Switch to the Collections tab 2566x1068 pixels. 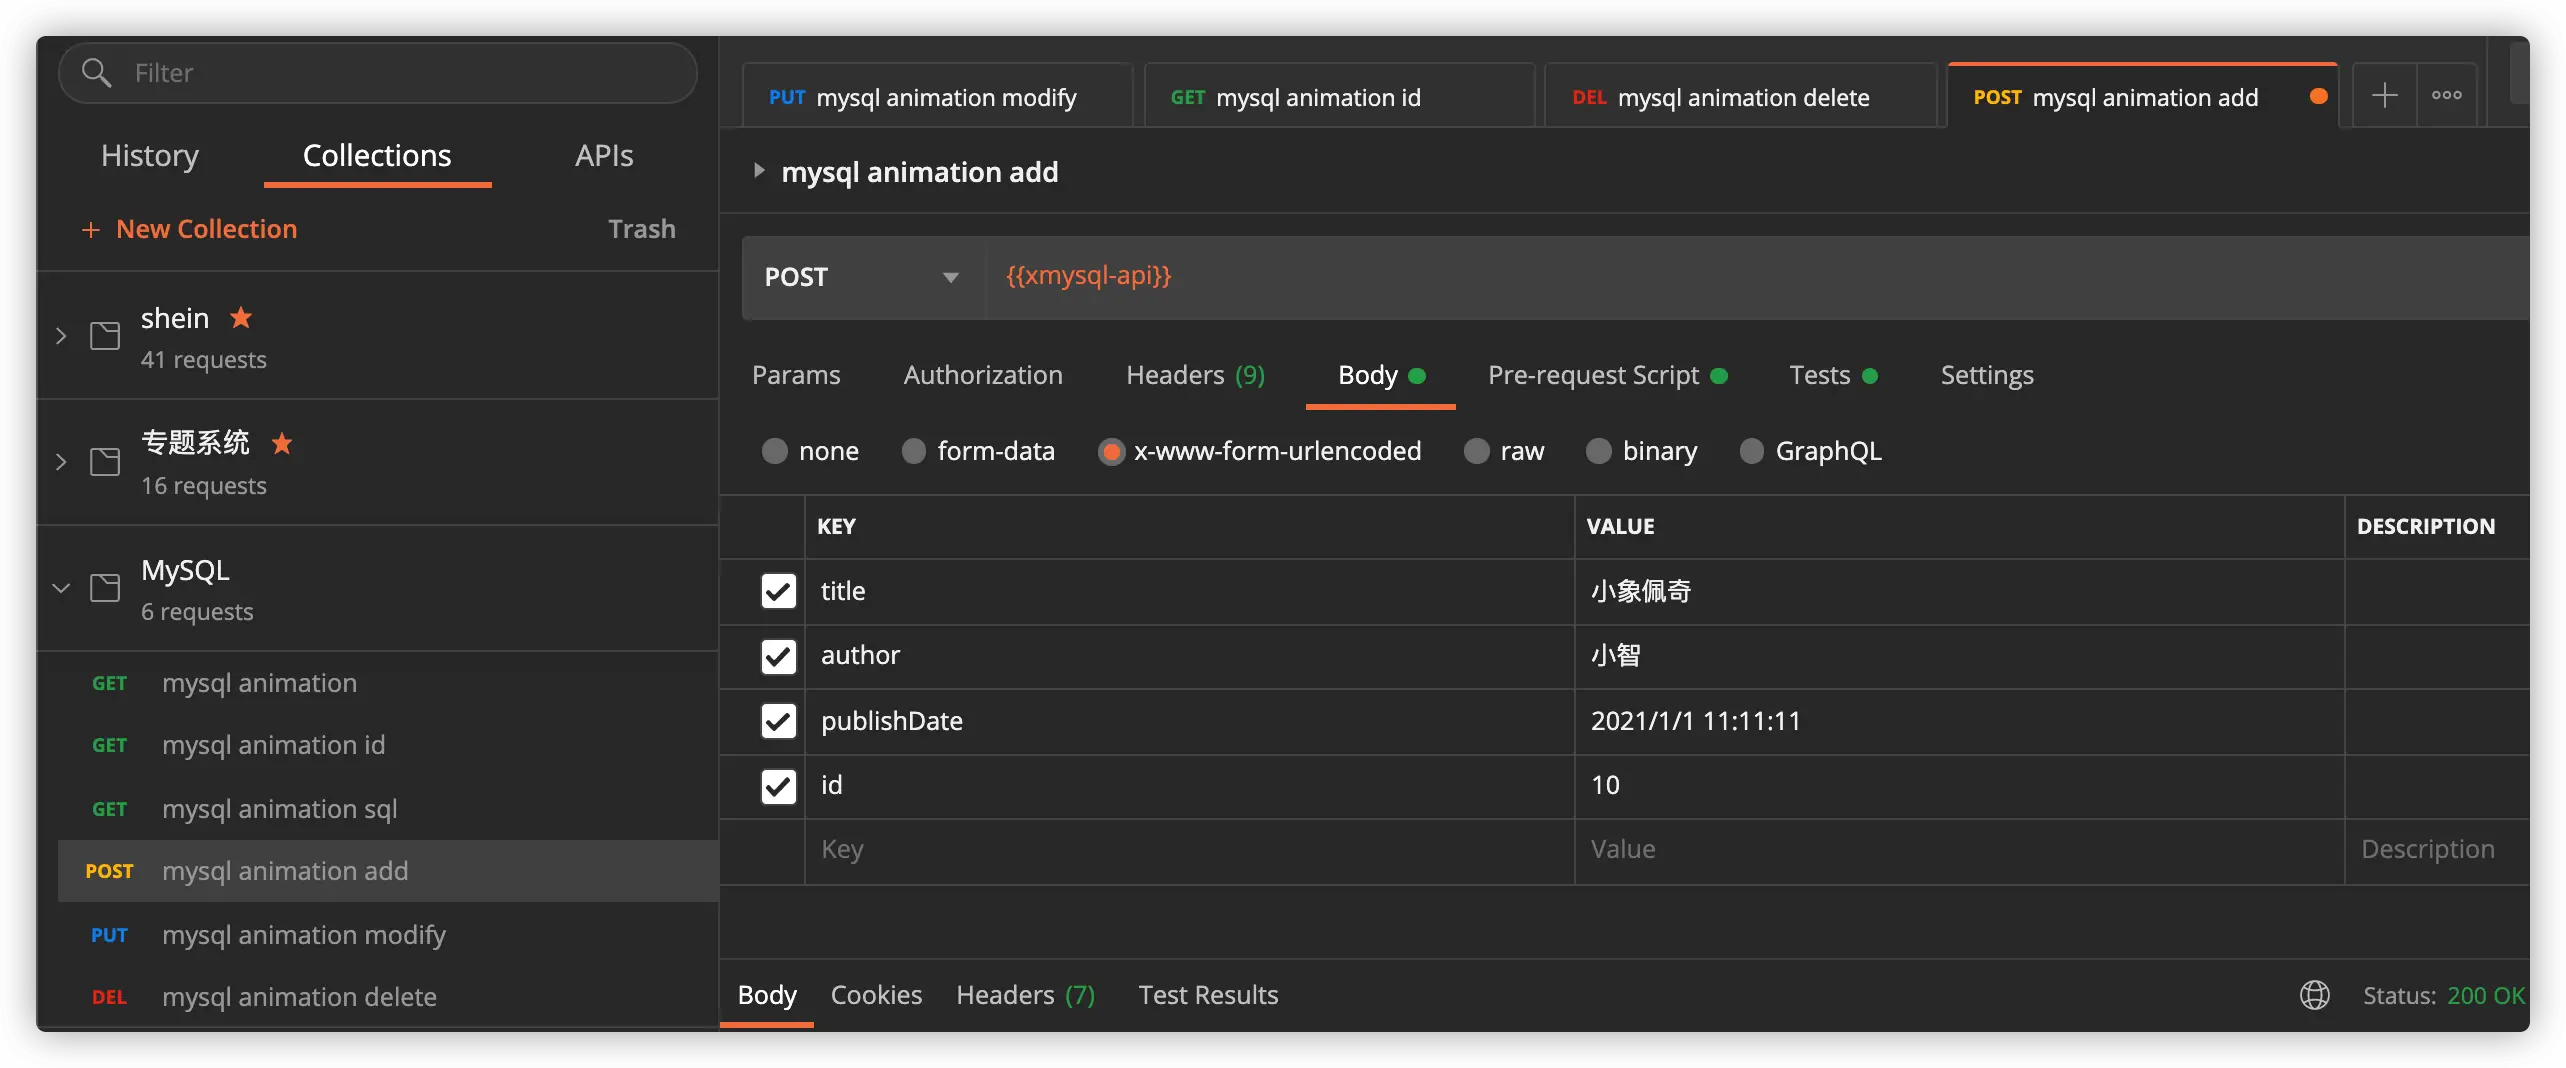tap(377, 156)
